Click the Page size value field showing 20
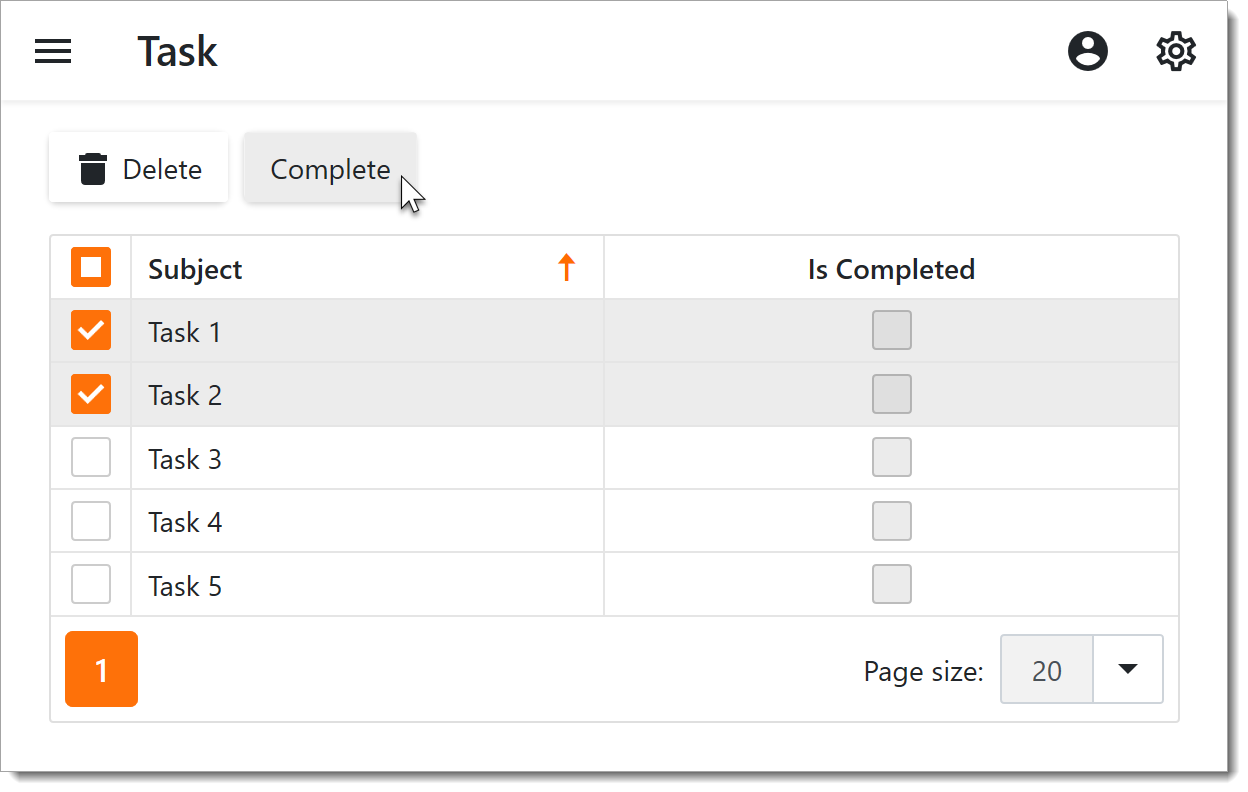 [1047, 670]
